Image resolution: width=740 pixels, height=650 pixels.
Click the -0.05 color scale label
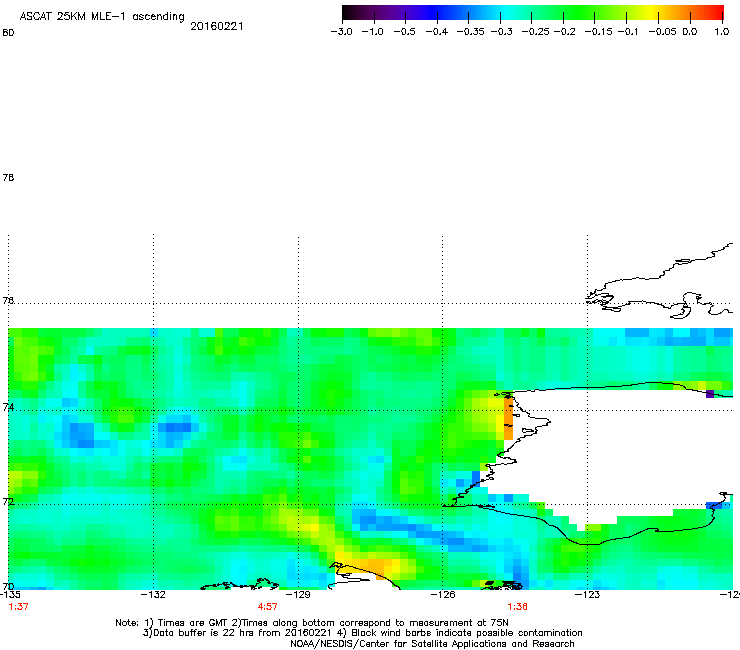click(663, 32)
